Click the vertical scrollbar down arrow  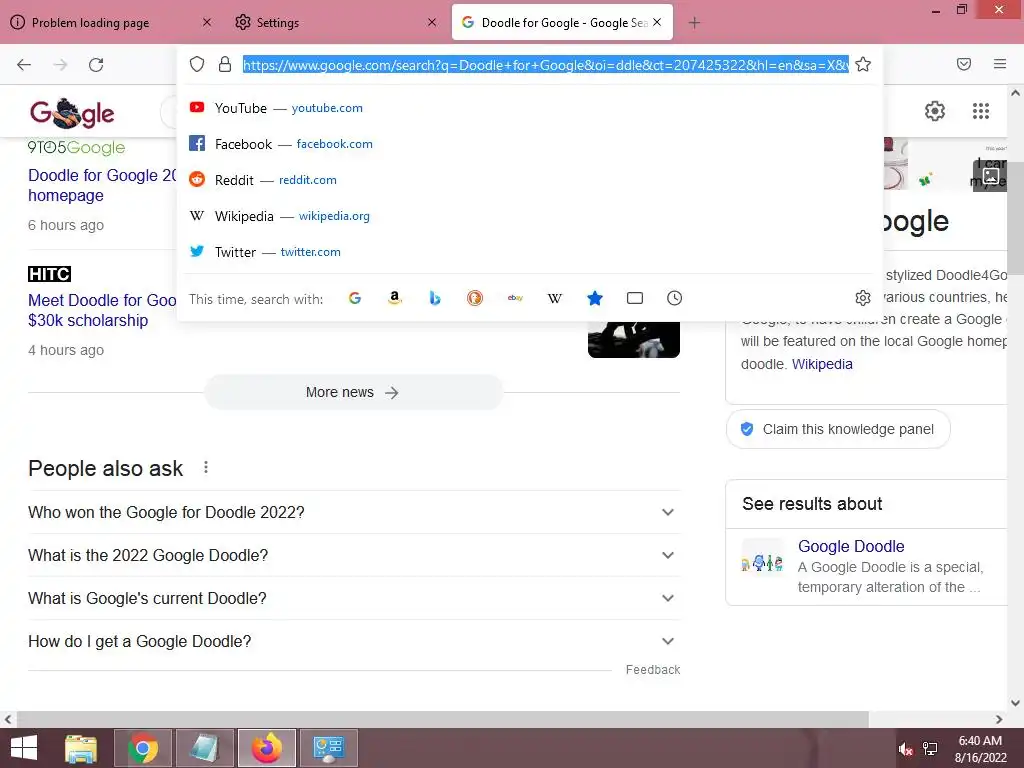pos(1015,703)
